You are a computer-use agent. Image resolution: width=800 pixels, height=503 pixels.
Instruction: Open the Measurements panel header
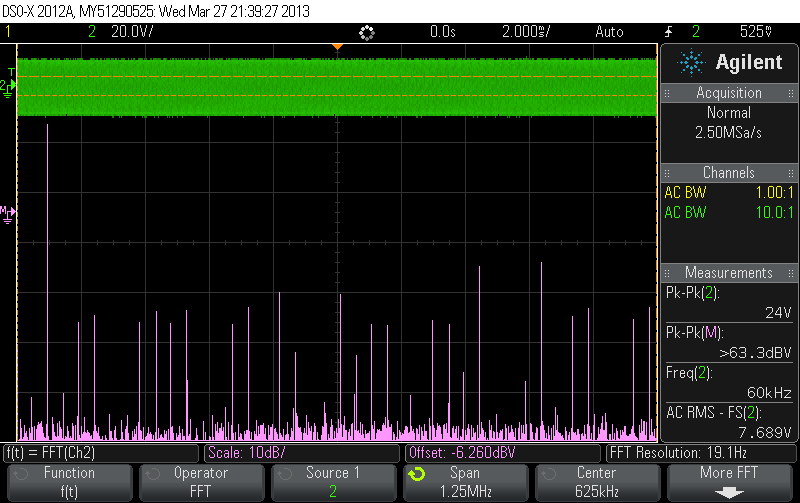point(729,273)
